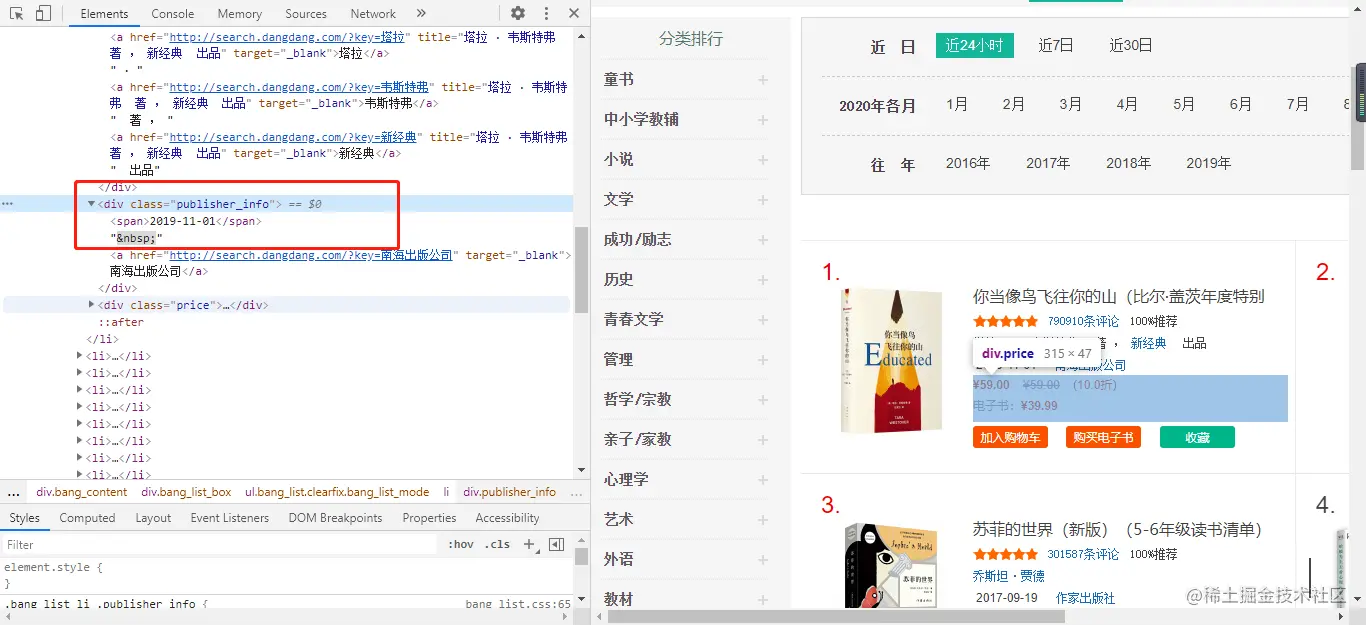Close the DevTools panel
This screenshot has width=1366, height=625.
tap(574, 13)
